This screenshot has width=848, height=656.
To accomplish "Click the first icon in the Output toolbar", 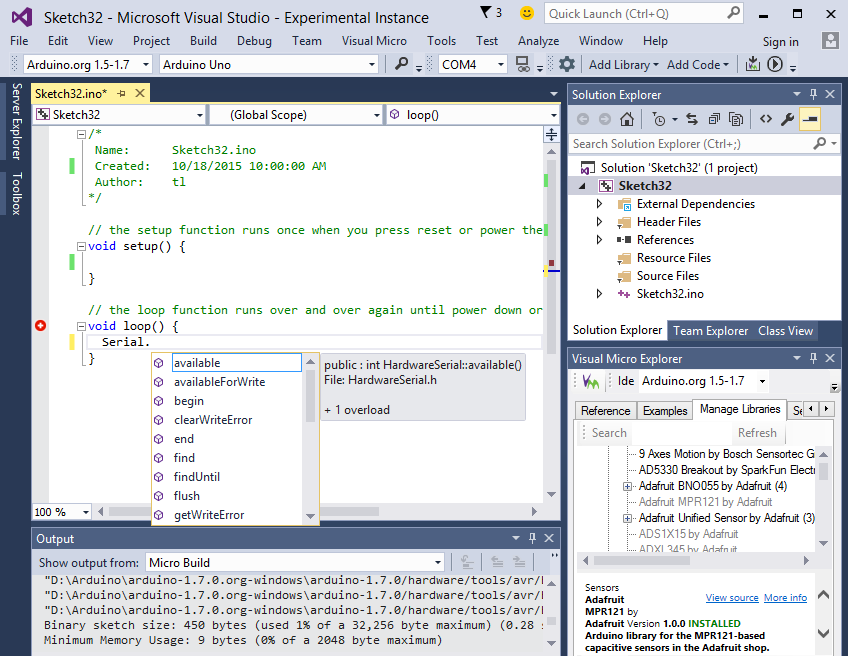I will pos(467,562).
